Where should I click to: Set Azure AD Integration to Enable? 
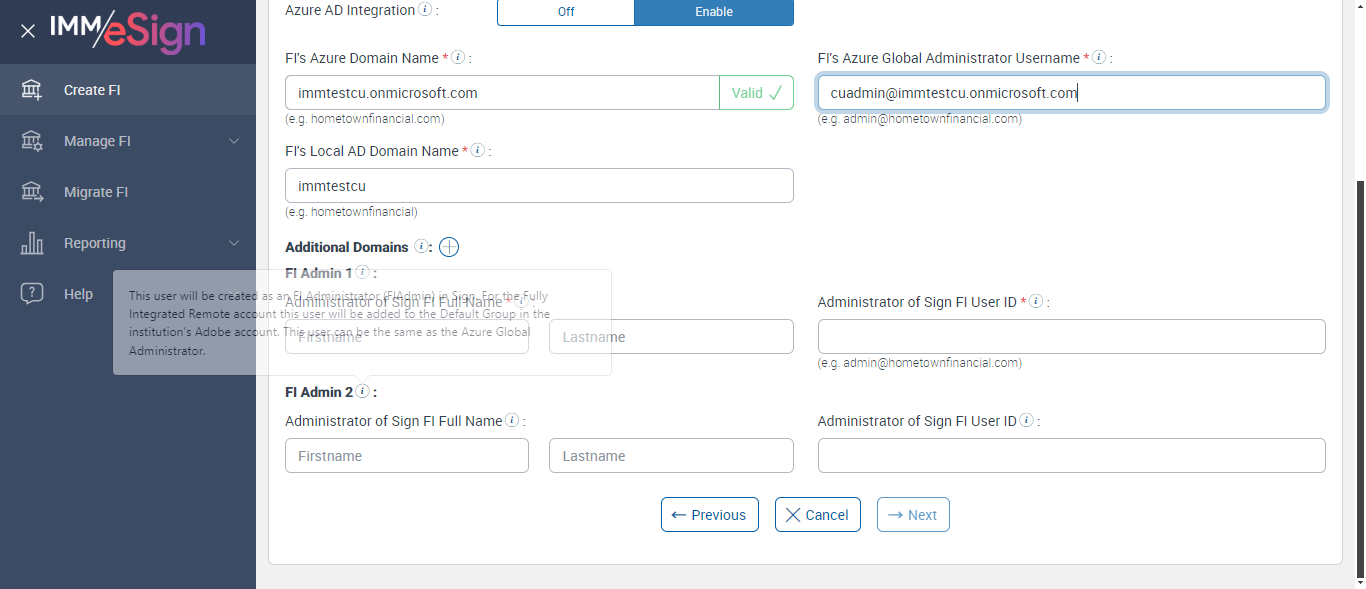pos(713,12)
